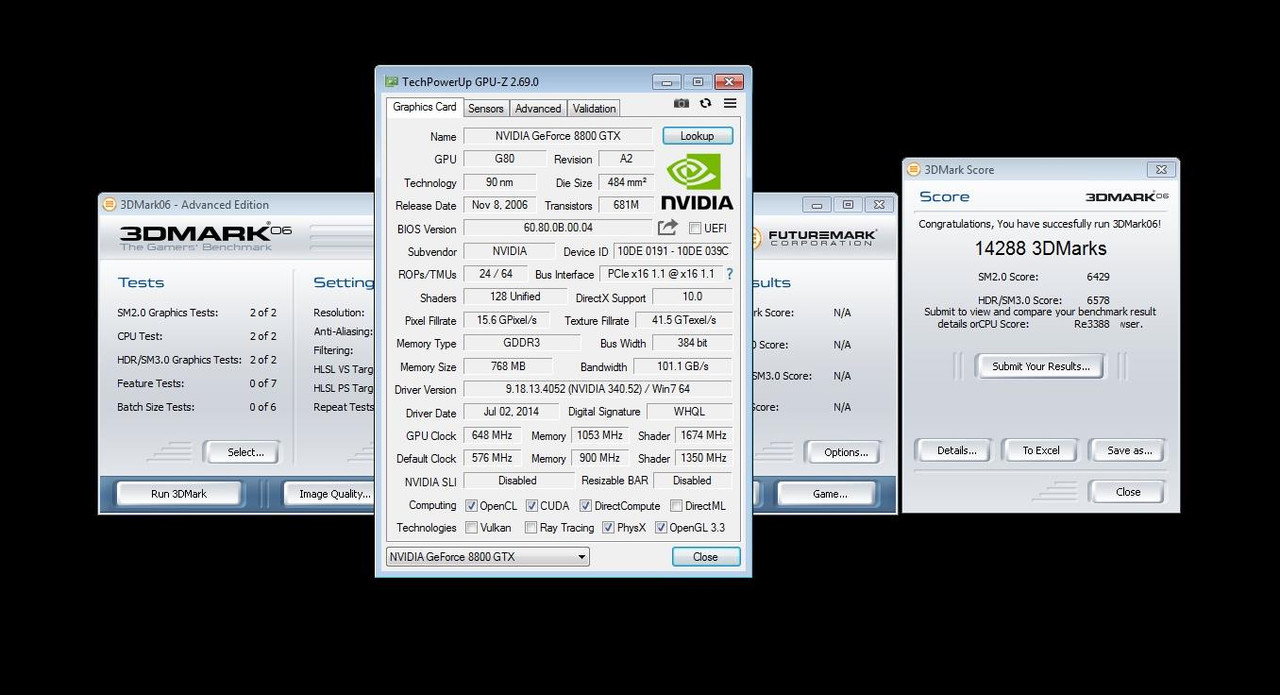Click the CPU Test 2 of 2 text

(263, 336)
